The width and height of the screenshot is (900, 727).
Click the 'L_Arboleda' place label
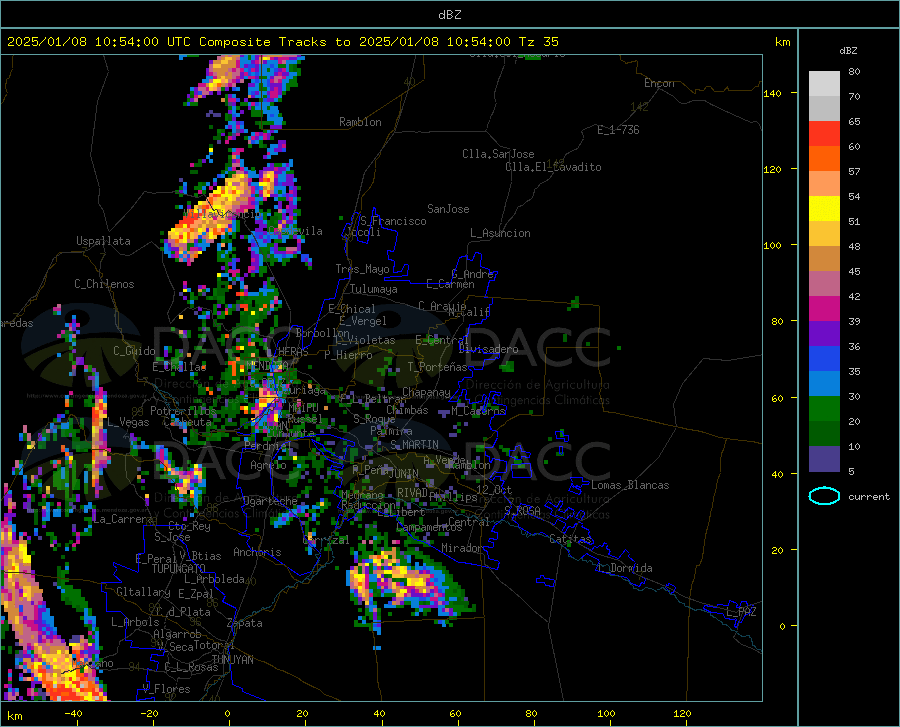214,579
